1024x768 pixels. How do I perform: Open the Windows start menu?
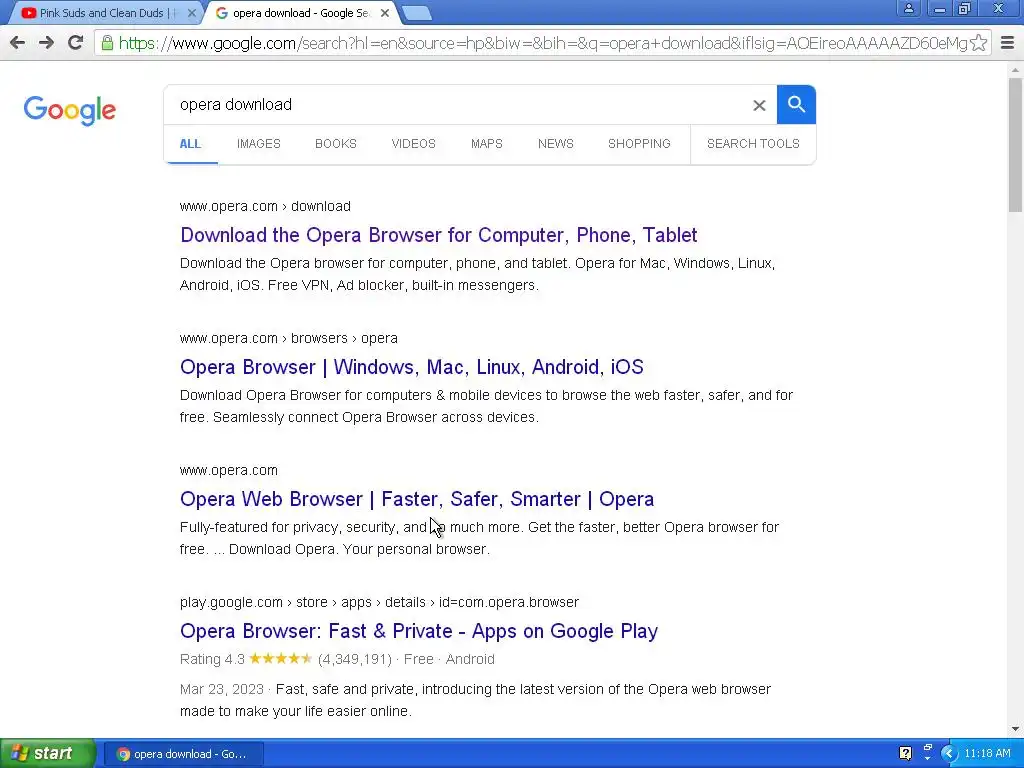(48, 754)
